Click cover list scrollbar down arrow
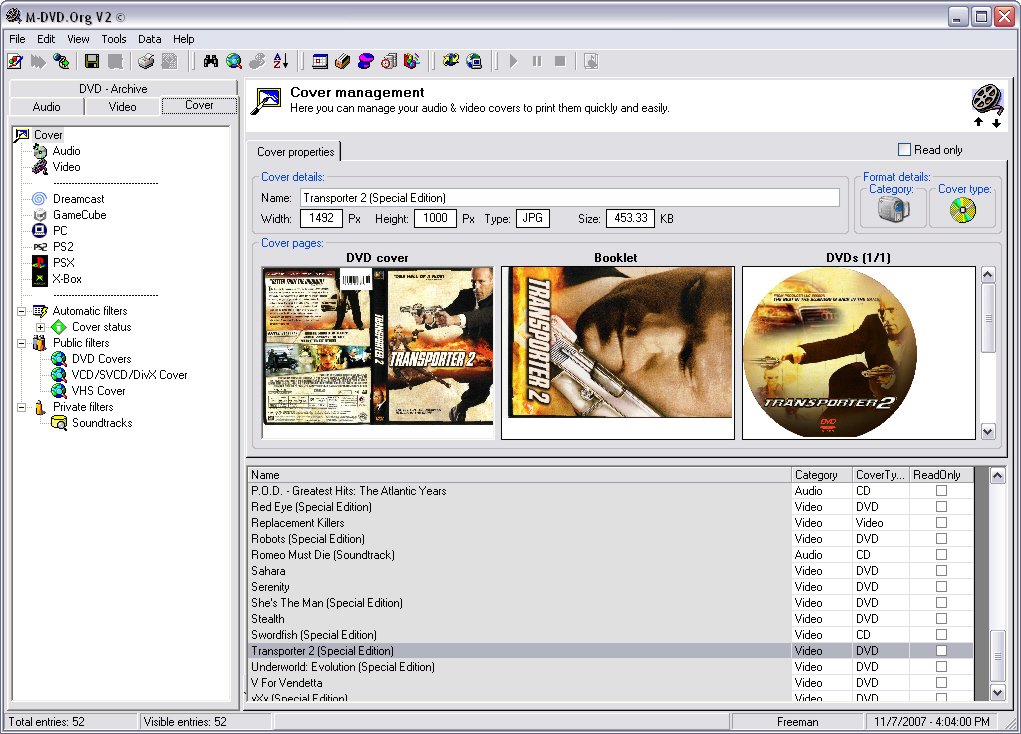The height and width of the screenshot is (734, 1021). pos(997,693)
